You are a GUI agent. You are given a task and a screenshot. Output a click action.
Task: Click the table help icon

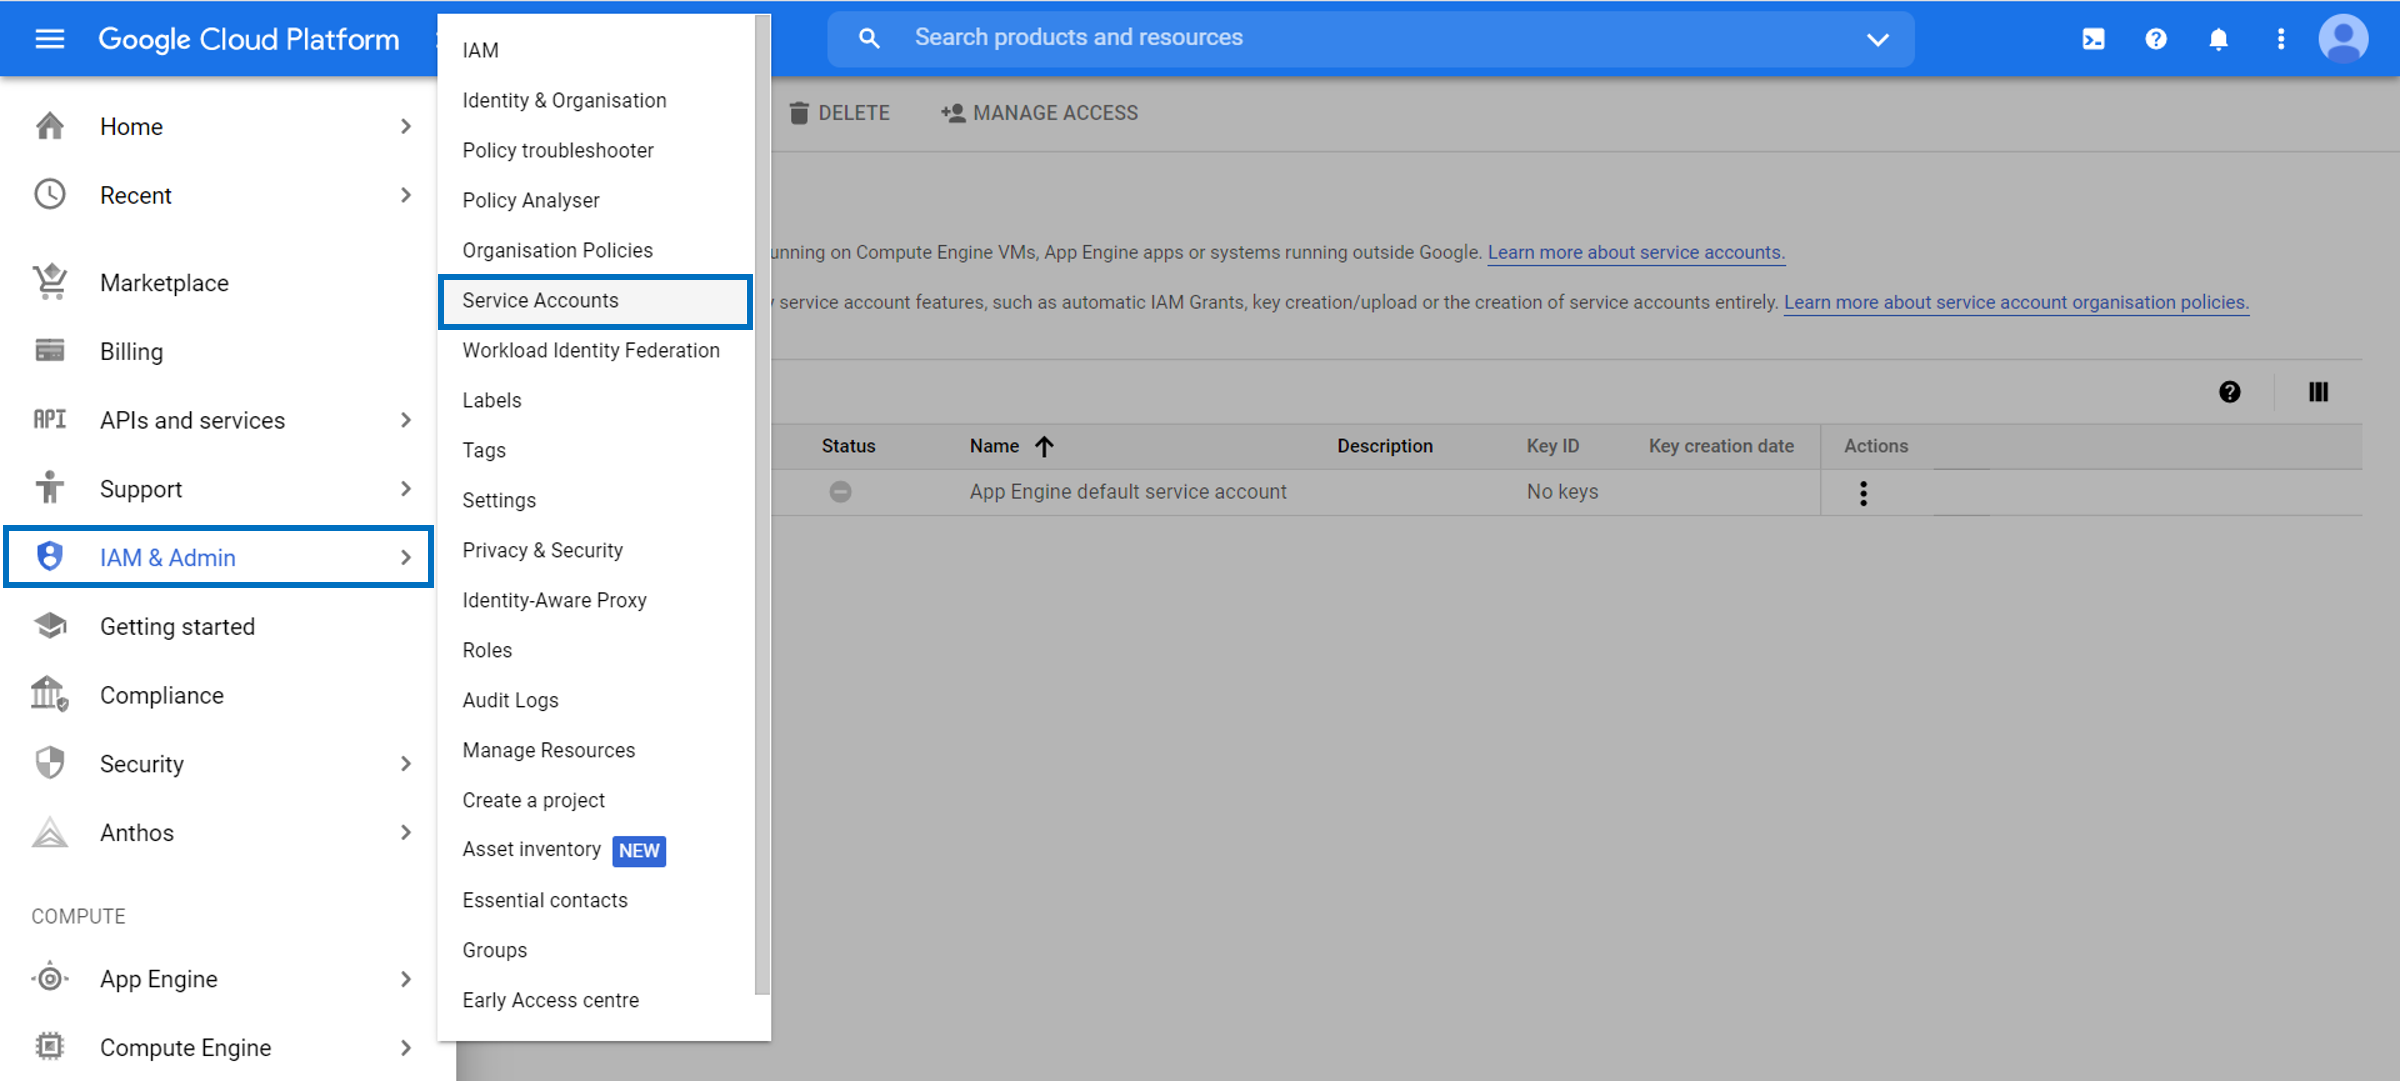pyautogui.click(x=2230, y=392)
